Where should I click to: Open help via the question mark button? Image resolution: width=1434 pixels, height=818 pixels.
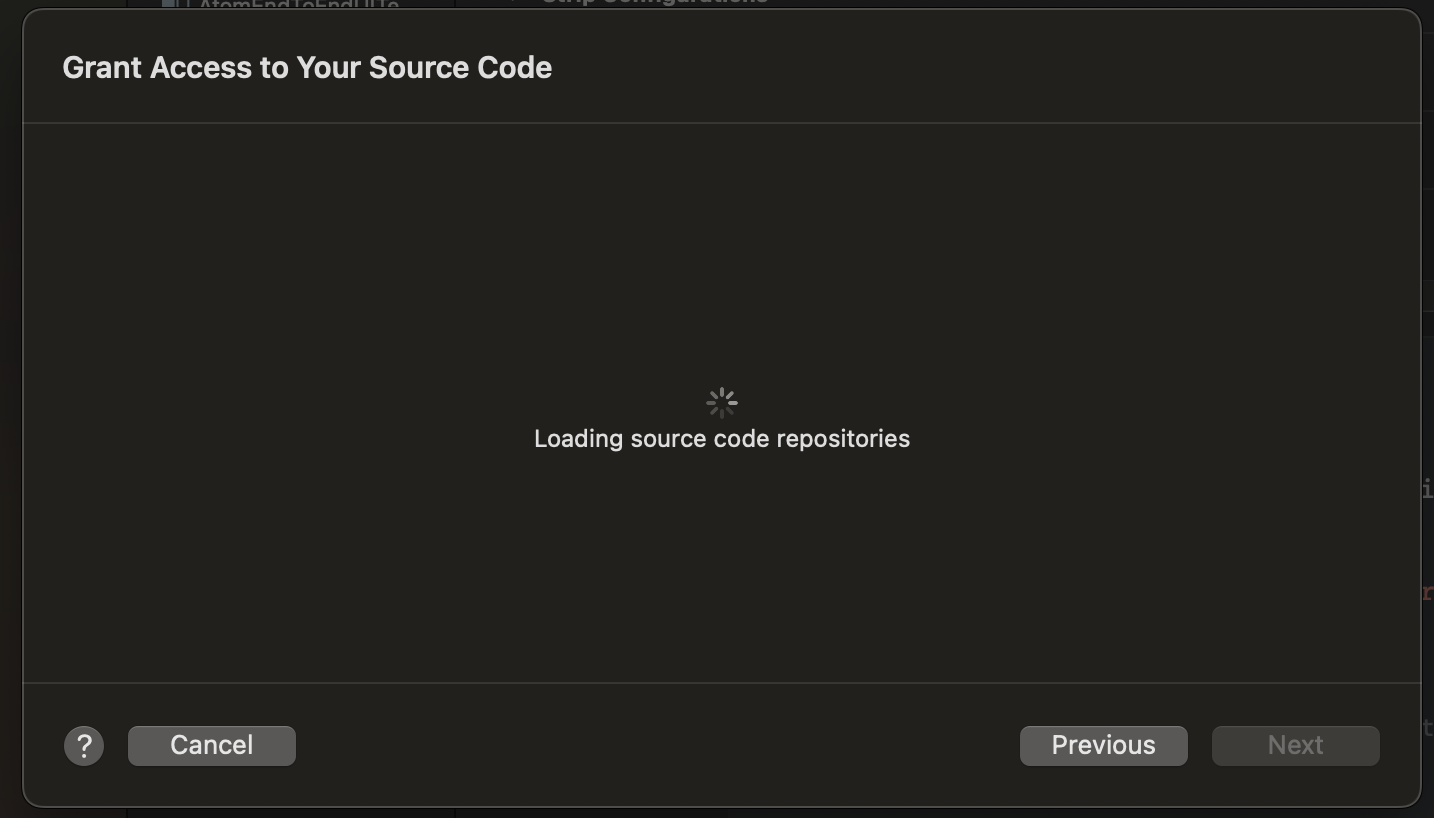point(84,746)
